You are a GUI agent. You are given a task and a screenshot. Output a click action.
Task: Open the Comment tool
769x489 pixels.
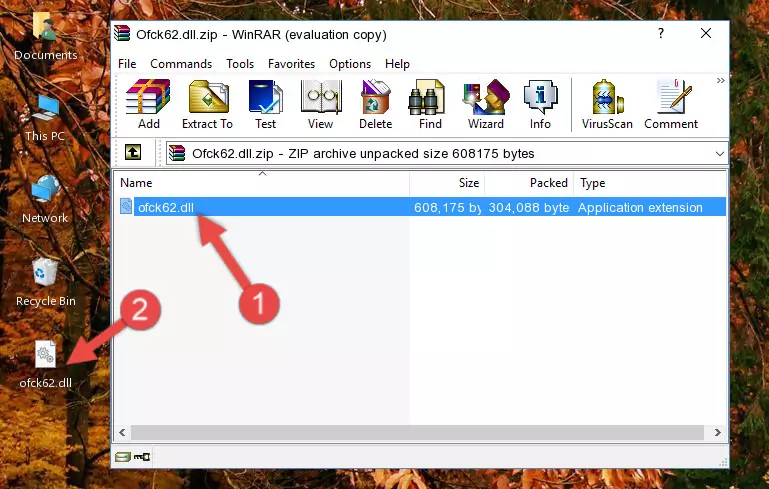(x=671, y=104)
